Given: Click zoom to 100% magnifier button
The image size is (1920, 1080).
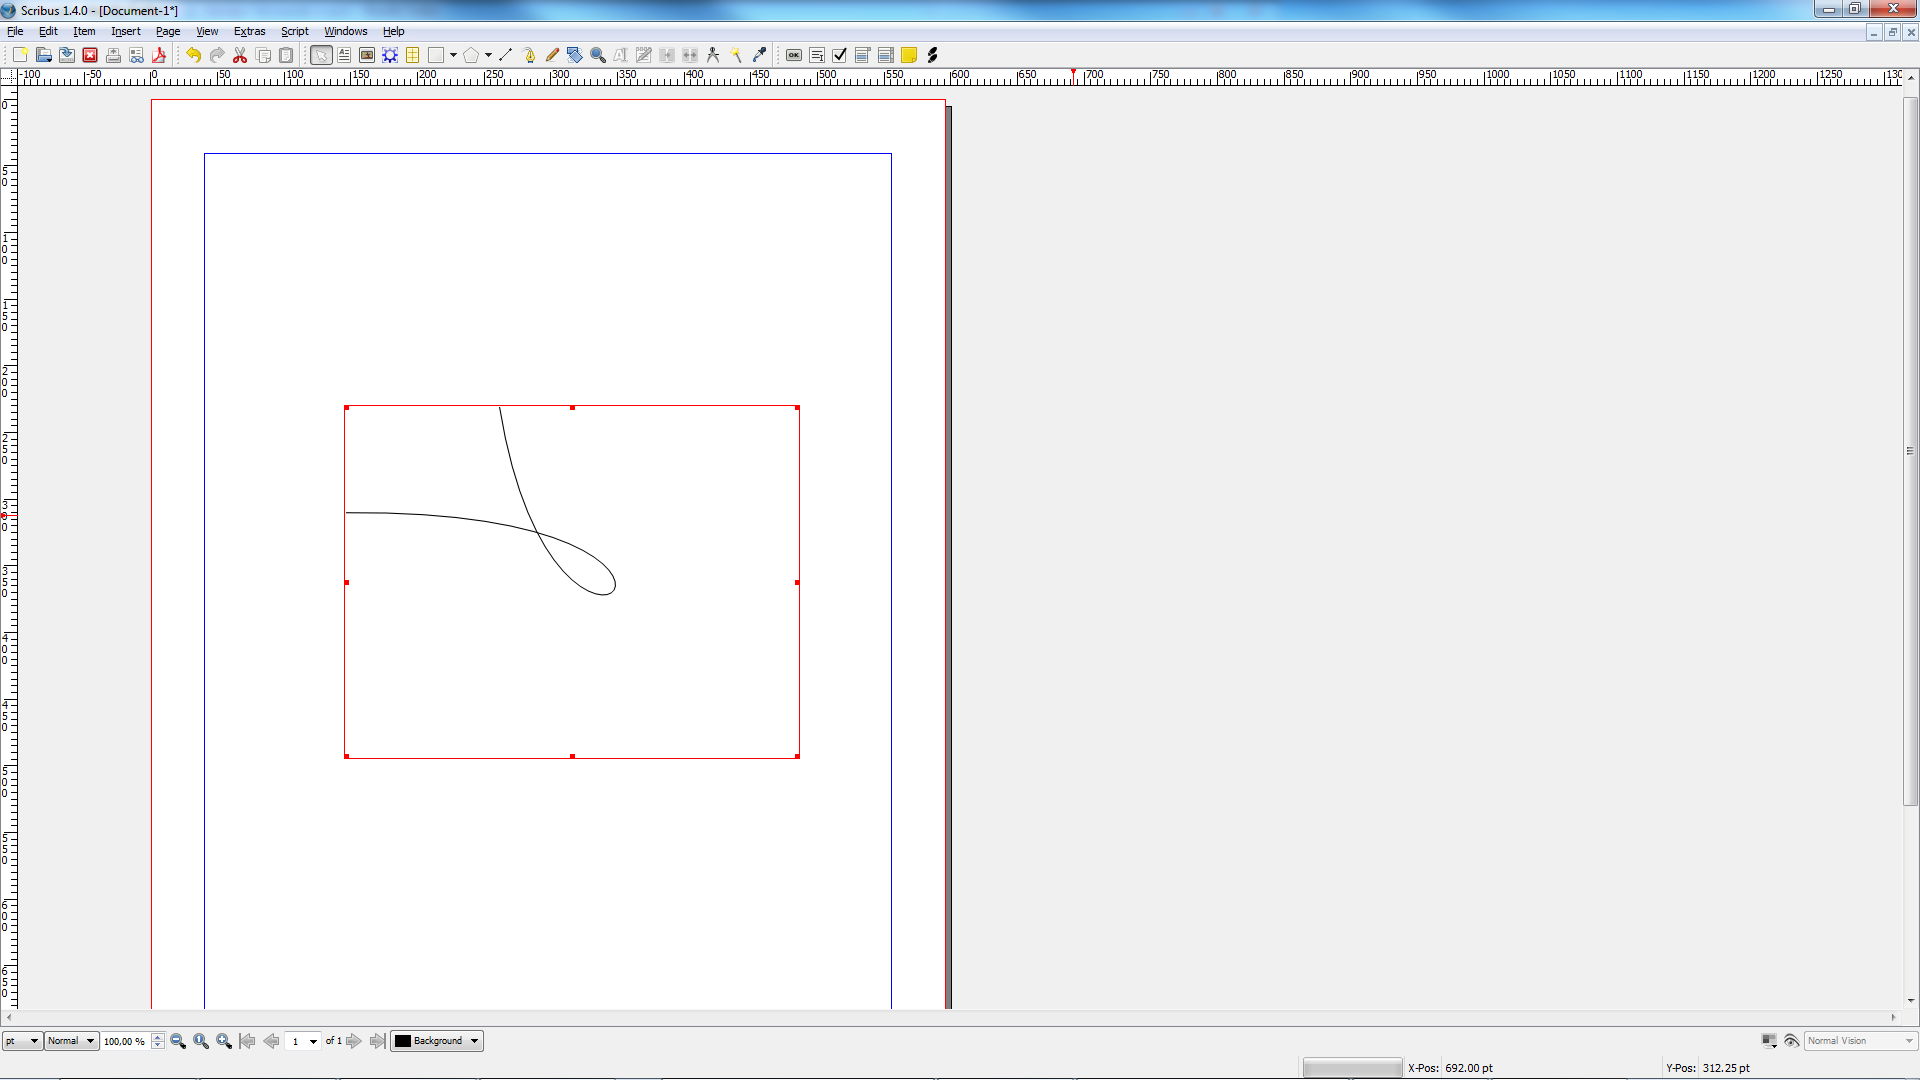Looking at the screenshot, I should pyautogui.click(x=201, y=1041).
